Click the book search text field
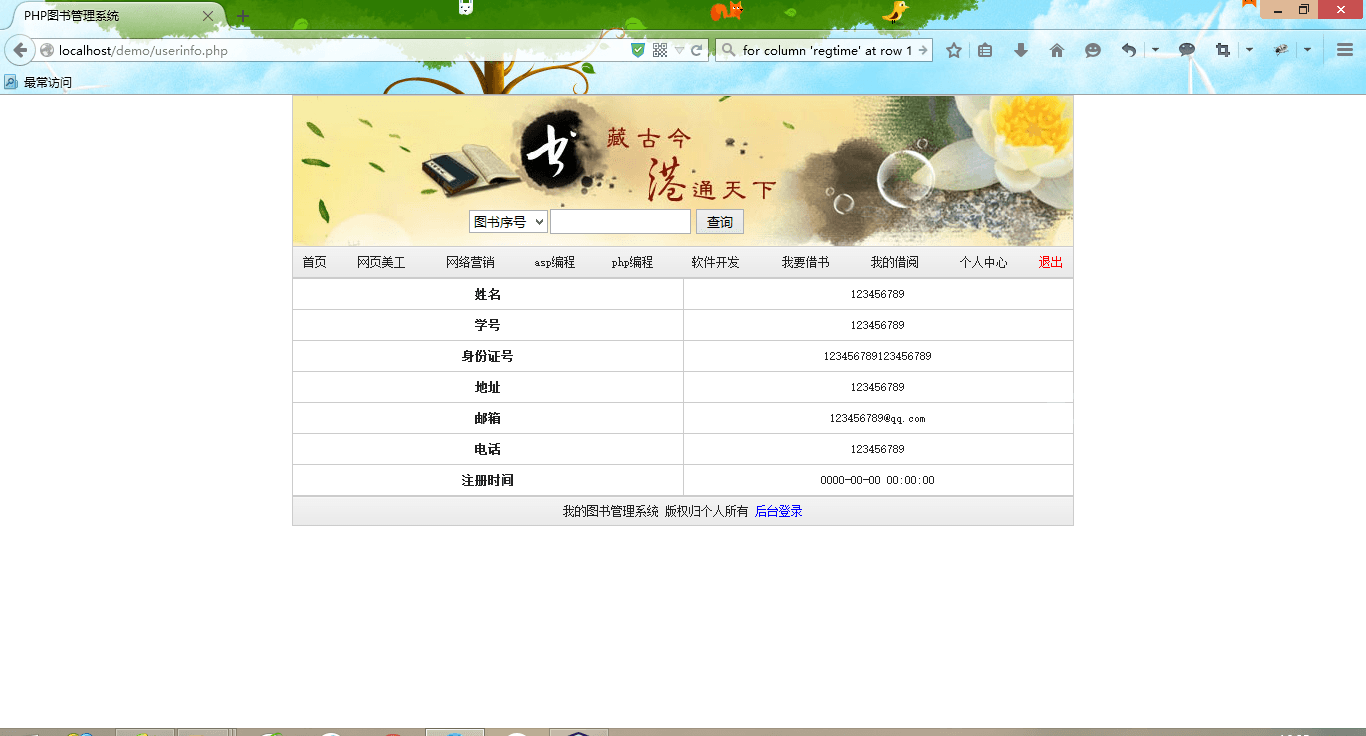Screen dimensions: 1366x736 [x=620, y=222]
